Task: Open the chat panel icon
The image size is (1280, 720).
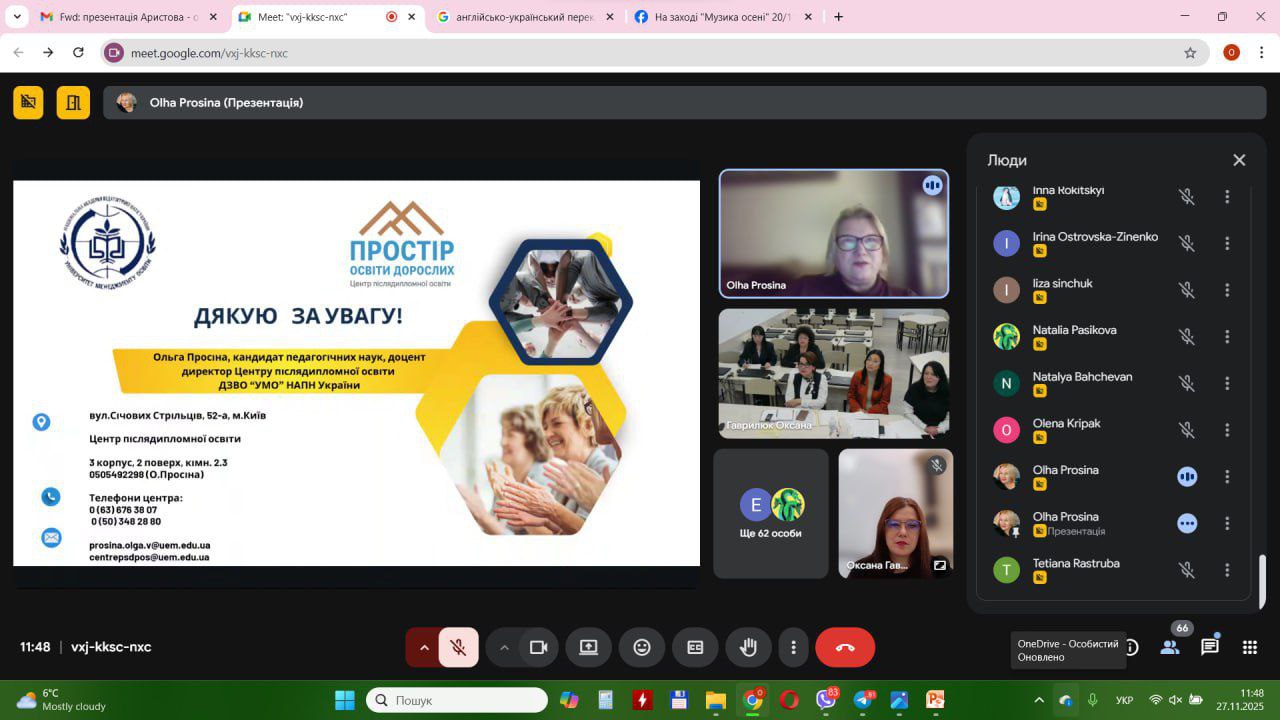Action: (x=1210, y=647)
